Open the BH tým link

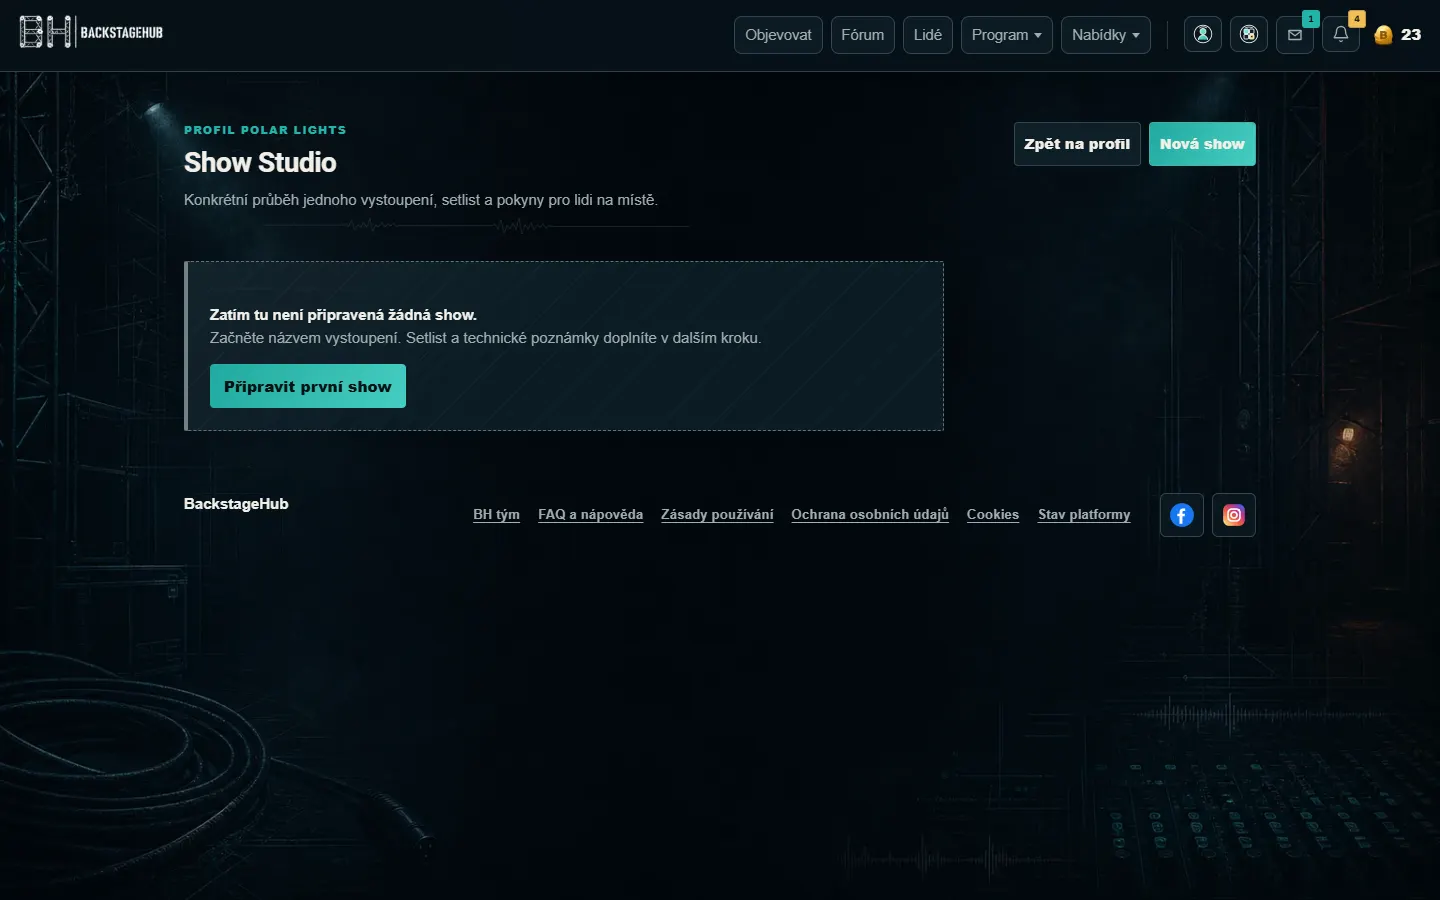pyautogui.click(x=496, y=514)
